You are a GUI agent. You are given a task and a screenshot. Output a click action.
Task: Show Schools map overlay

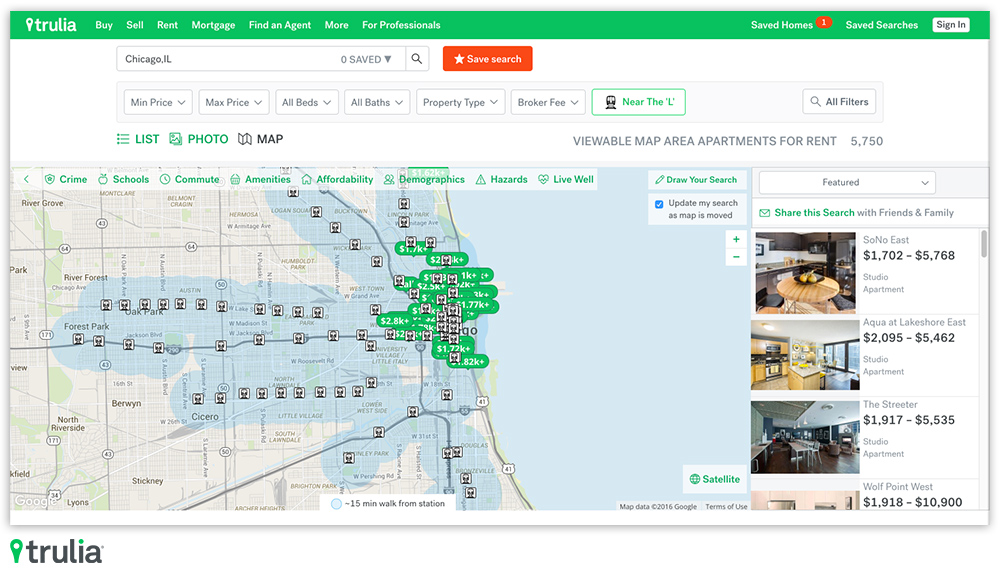pyautogui.click(x=123, y=179)
